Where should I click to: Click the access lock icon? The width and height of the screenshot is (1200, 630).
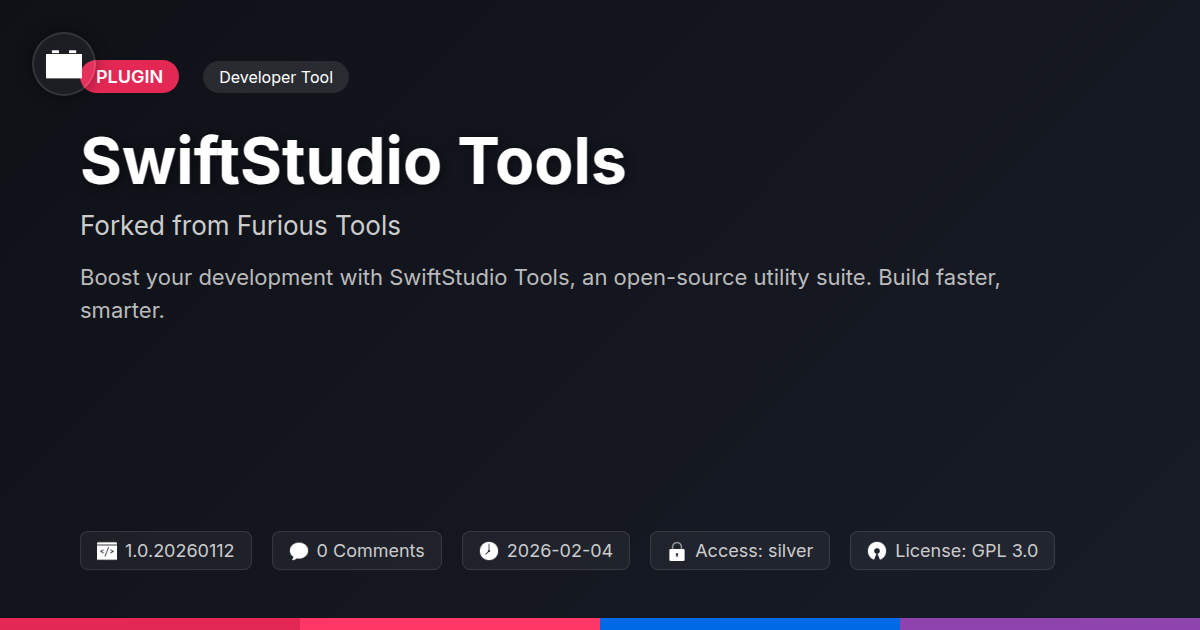click(677, 551)
